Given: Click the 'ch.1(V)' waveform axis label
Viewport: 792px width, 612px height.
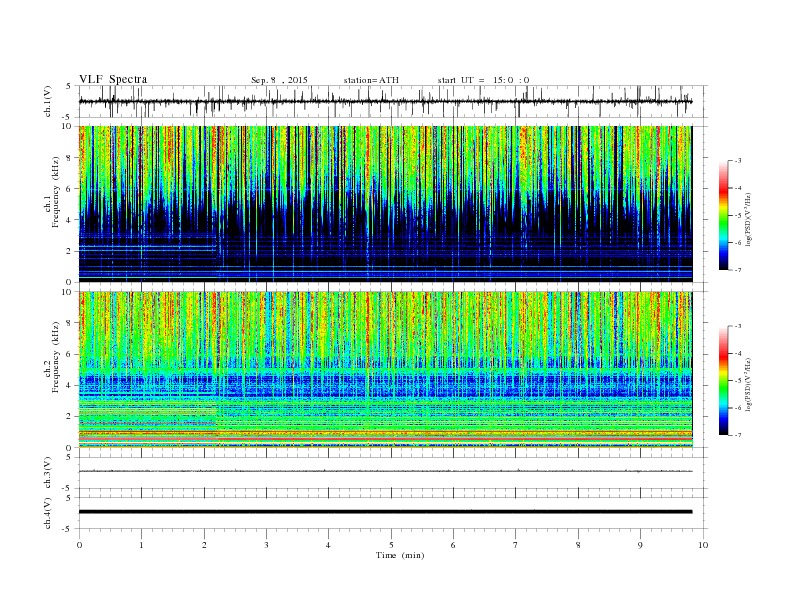Looking at the screenshot, I should click(x=47, y=101).
